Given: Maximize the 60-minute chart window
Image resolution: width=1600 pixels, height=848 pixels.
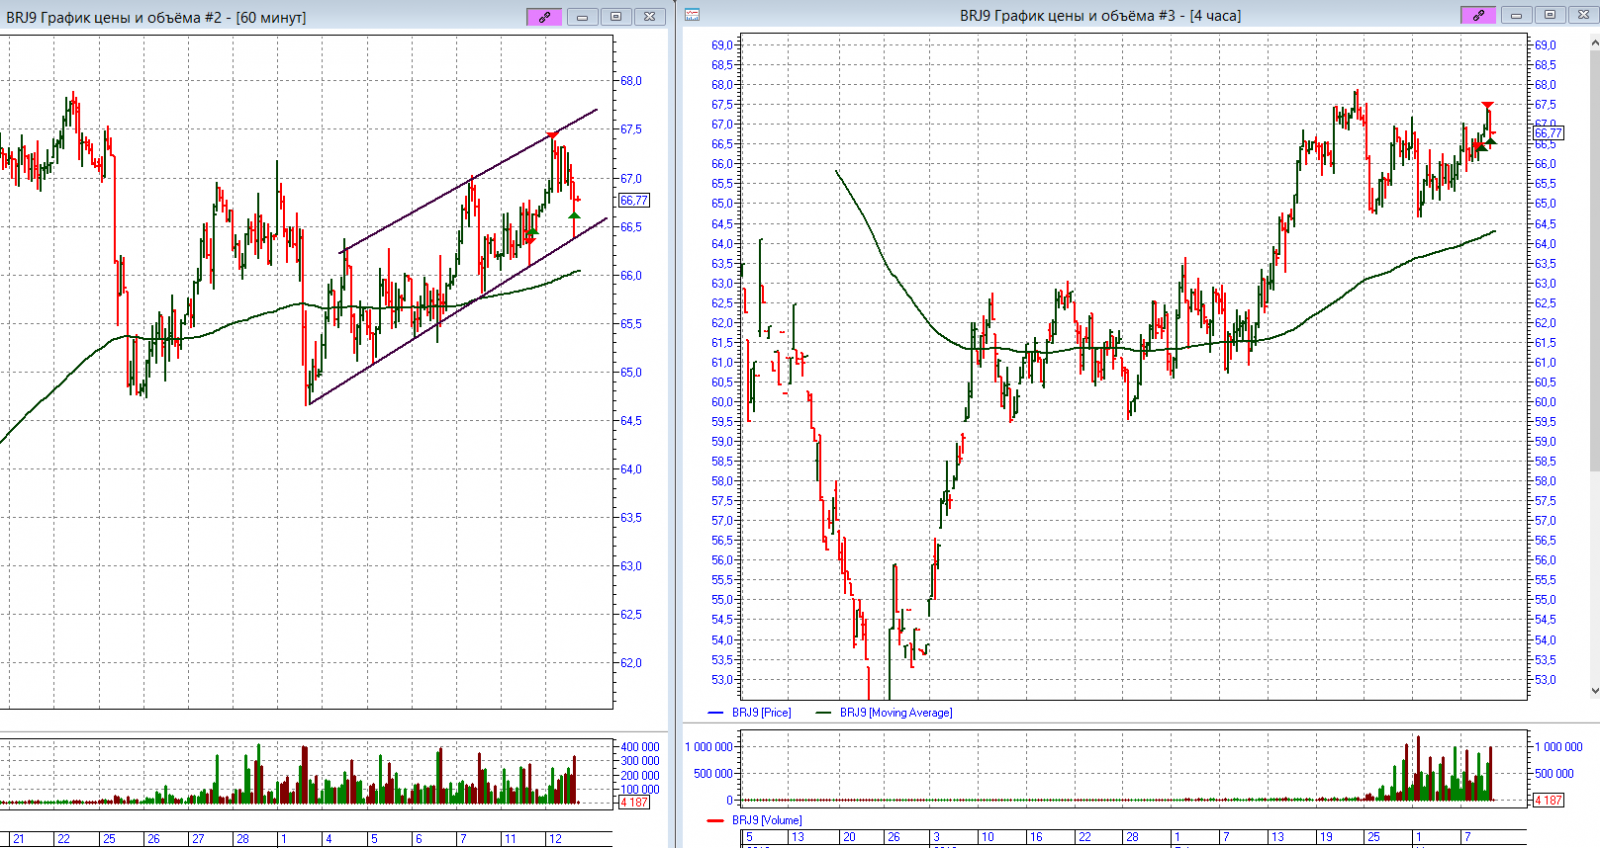Looking at the screenshot, I should point(616,17).
